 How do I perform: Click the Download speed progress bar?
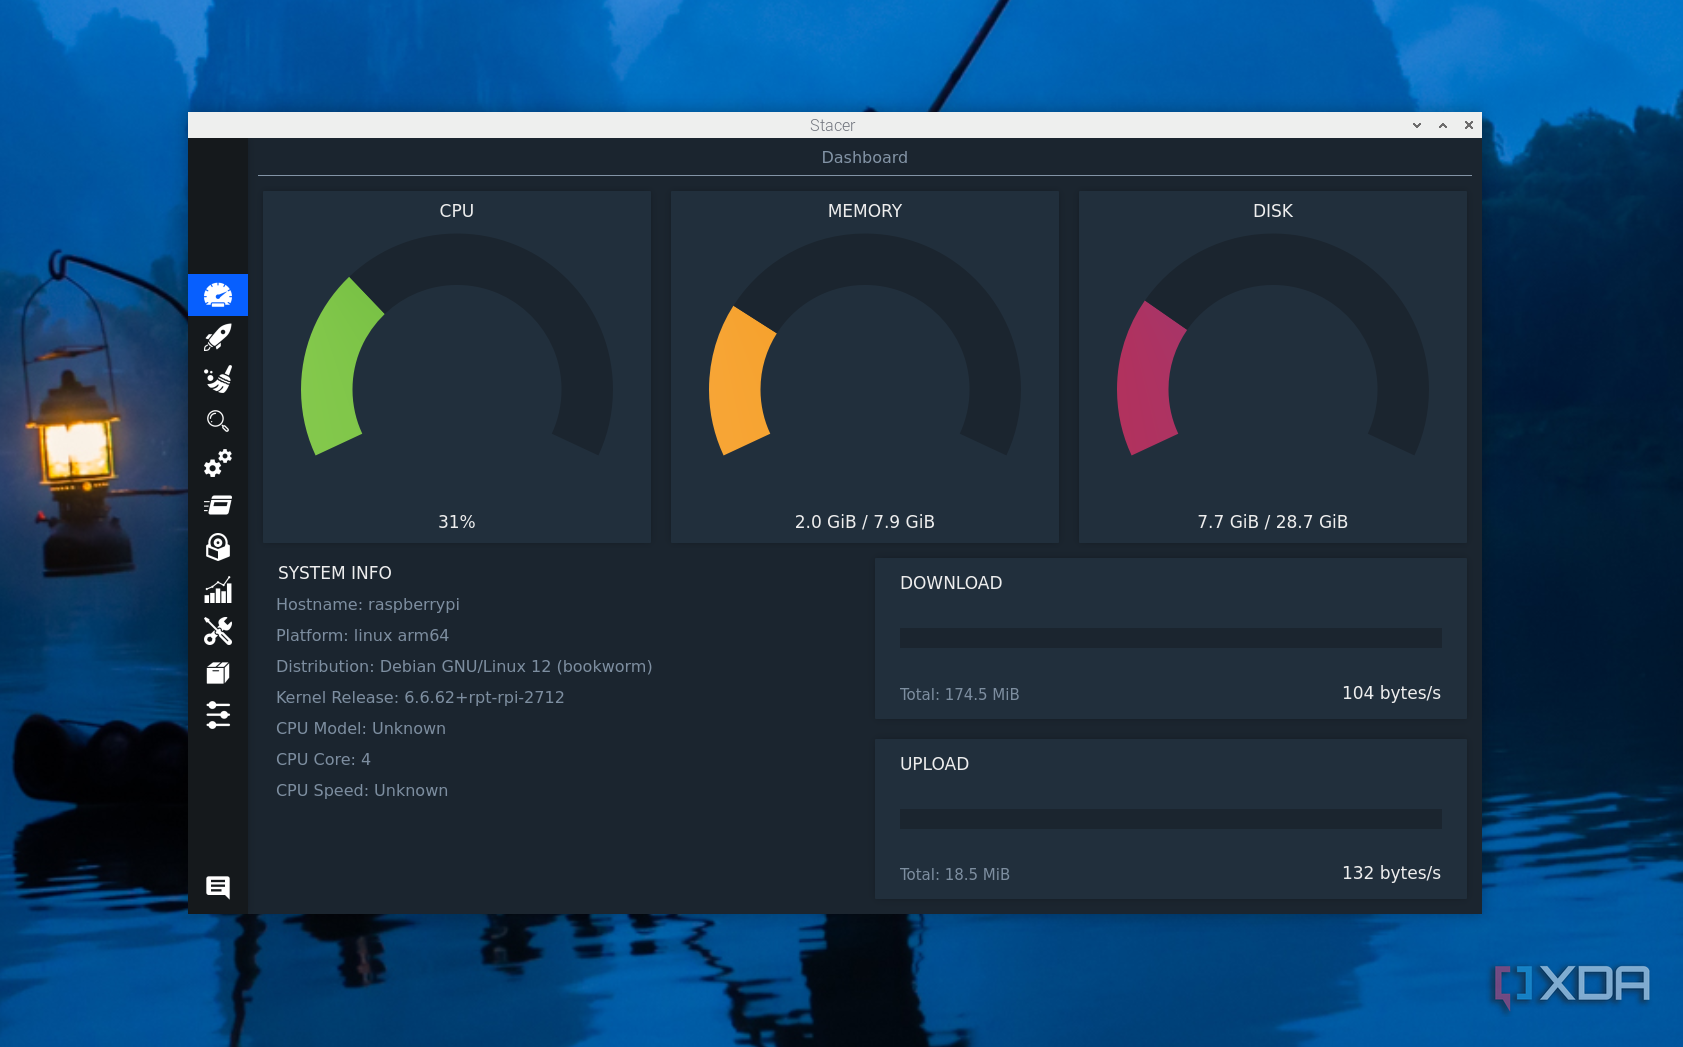coord(1171,638)
